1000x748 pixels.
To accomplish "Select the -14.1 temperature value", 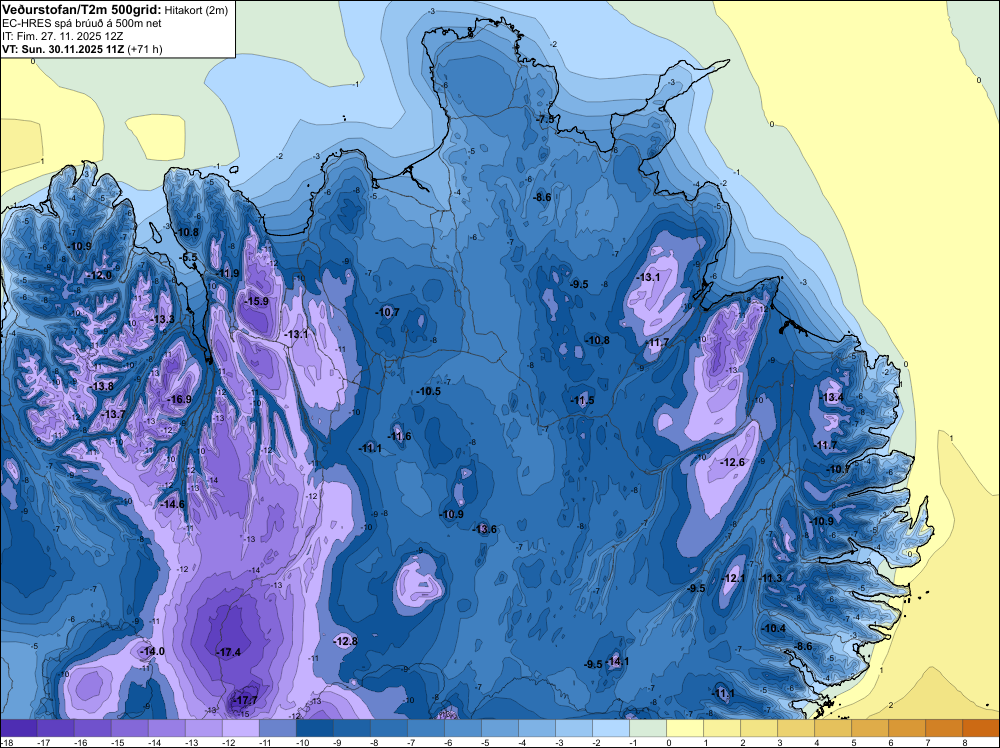I will pos(617,661).
